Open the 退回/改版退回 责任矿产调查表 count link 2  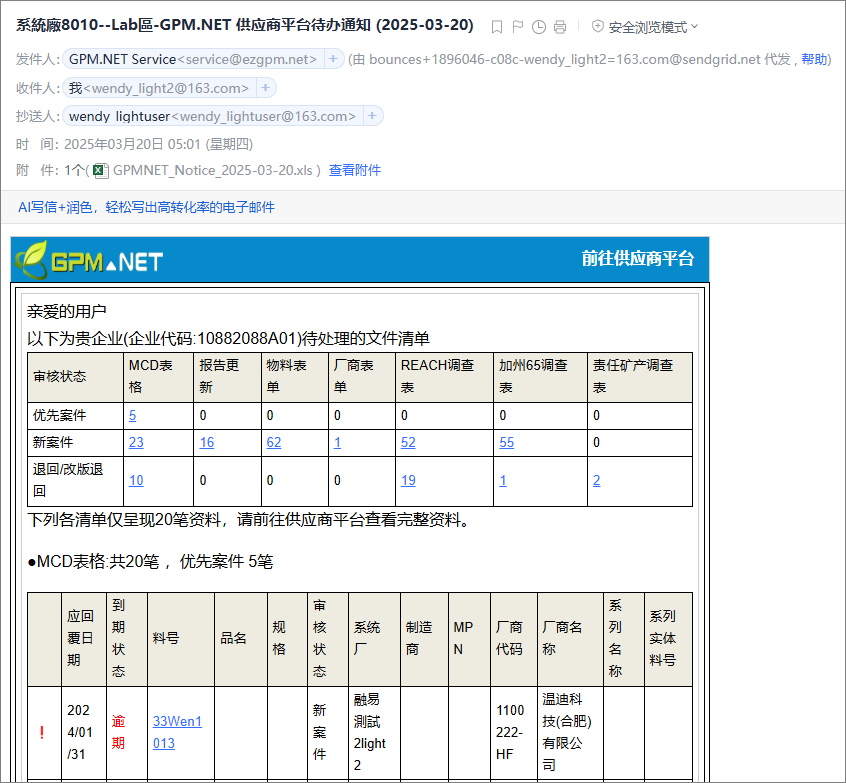coord(596,480)
